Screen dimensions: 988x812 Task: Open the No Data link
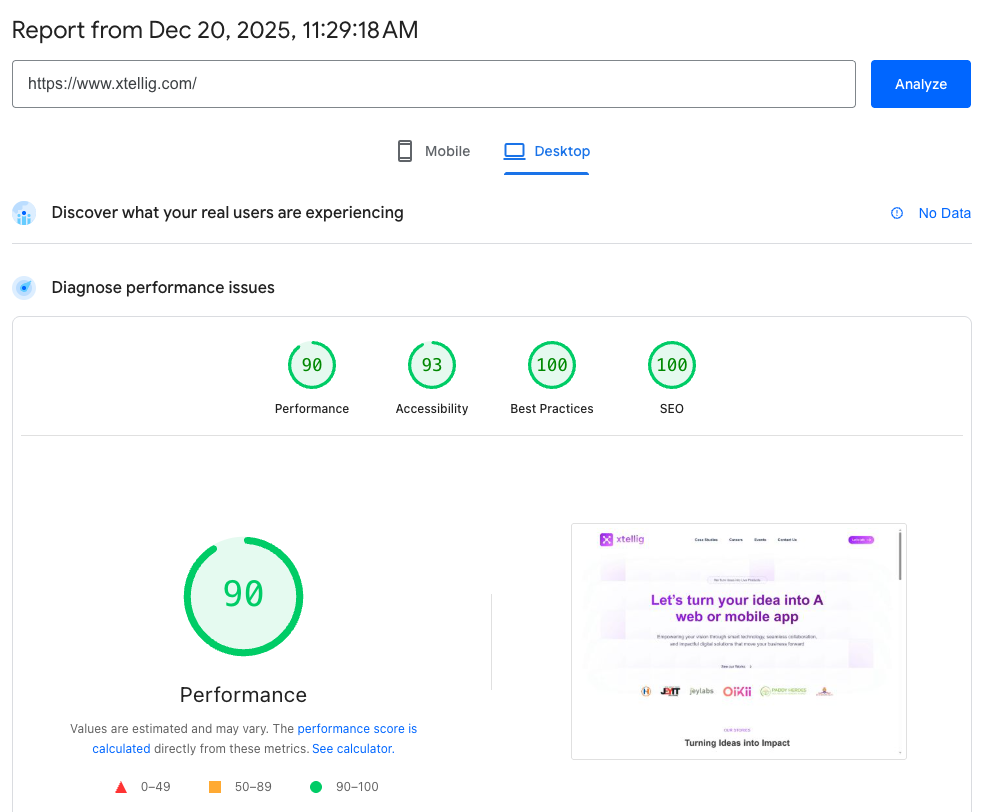point(942,213)
